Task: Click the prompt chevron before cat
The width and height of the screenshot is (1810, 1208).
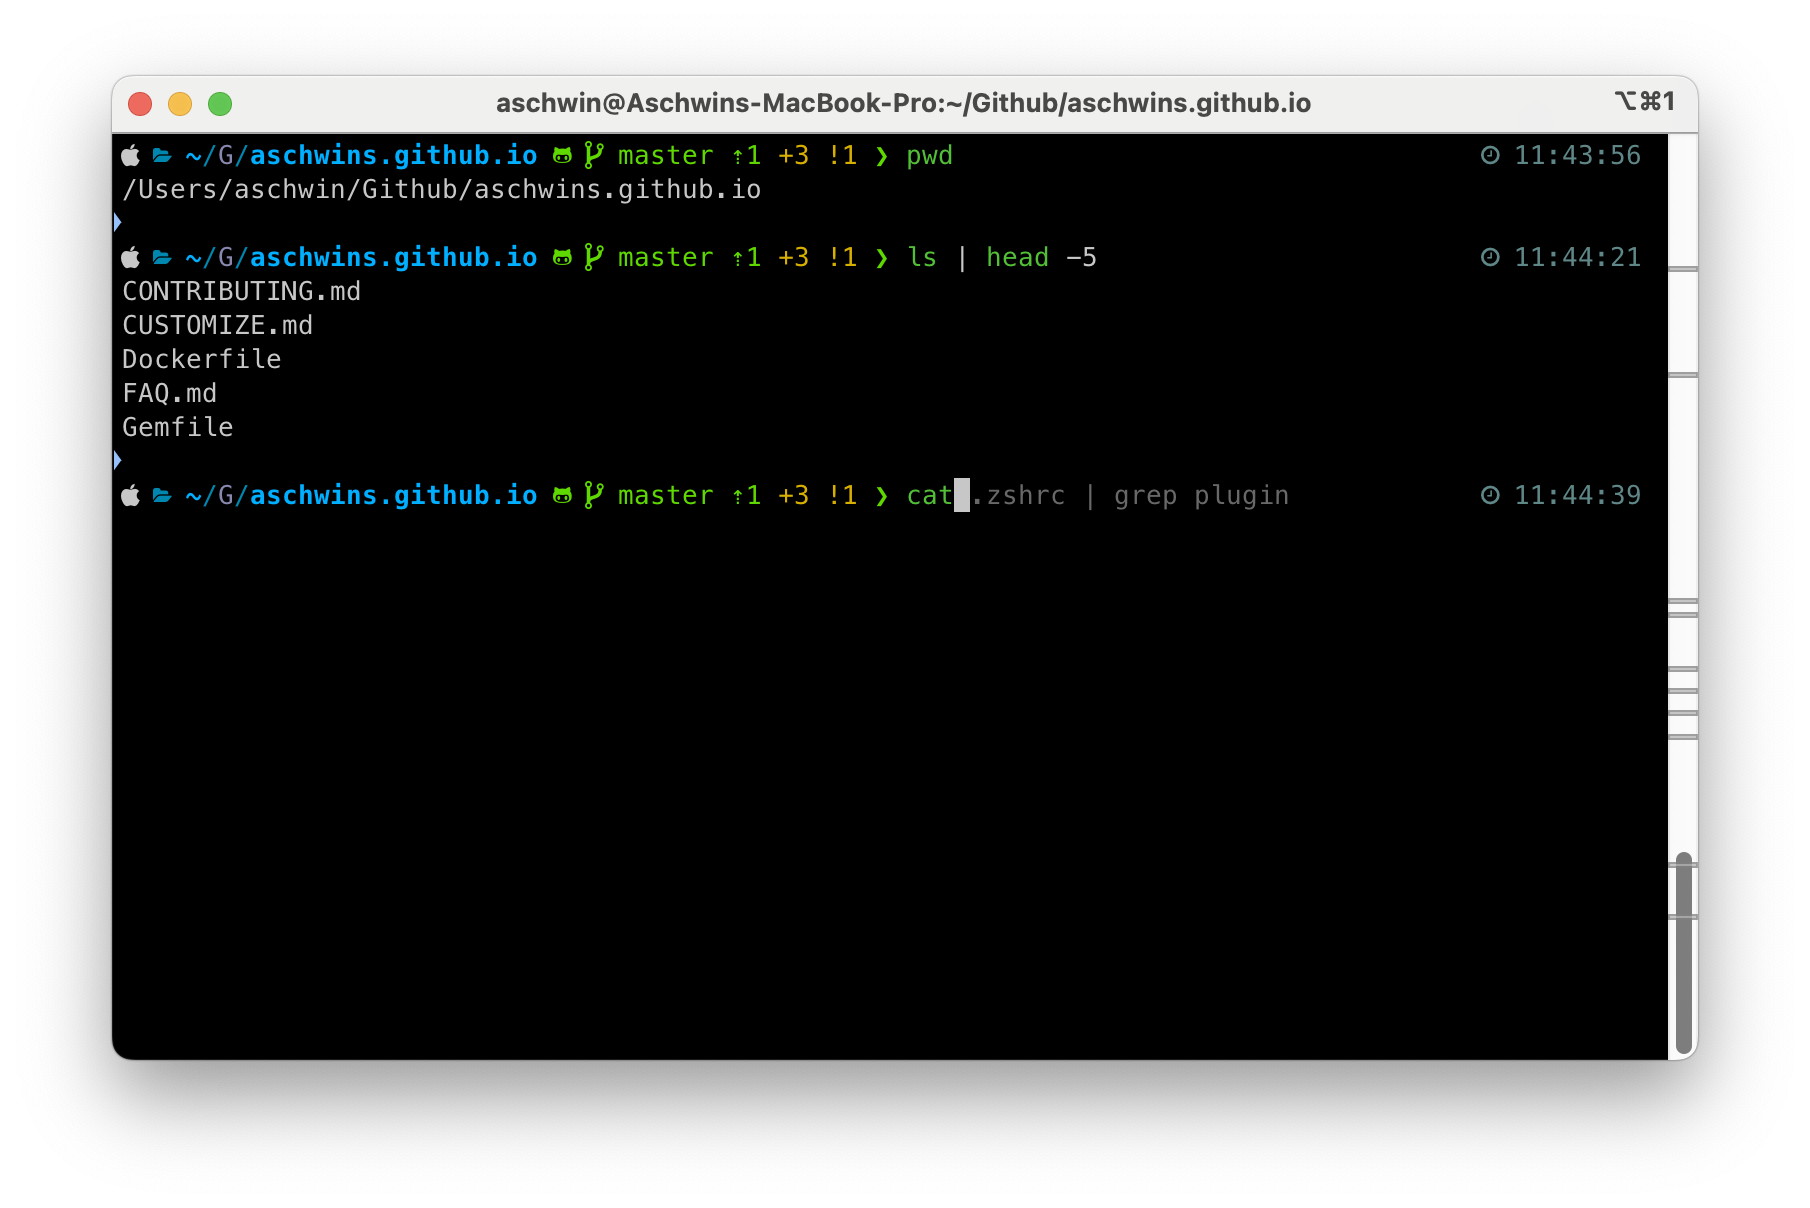Action: [881, 496]
